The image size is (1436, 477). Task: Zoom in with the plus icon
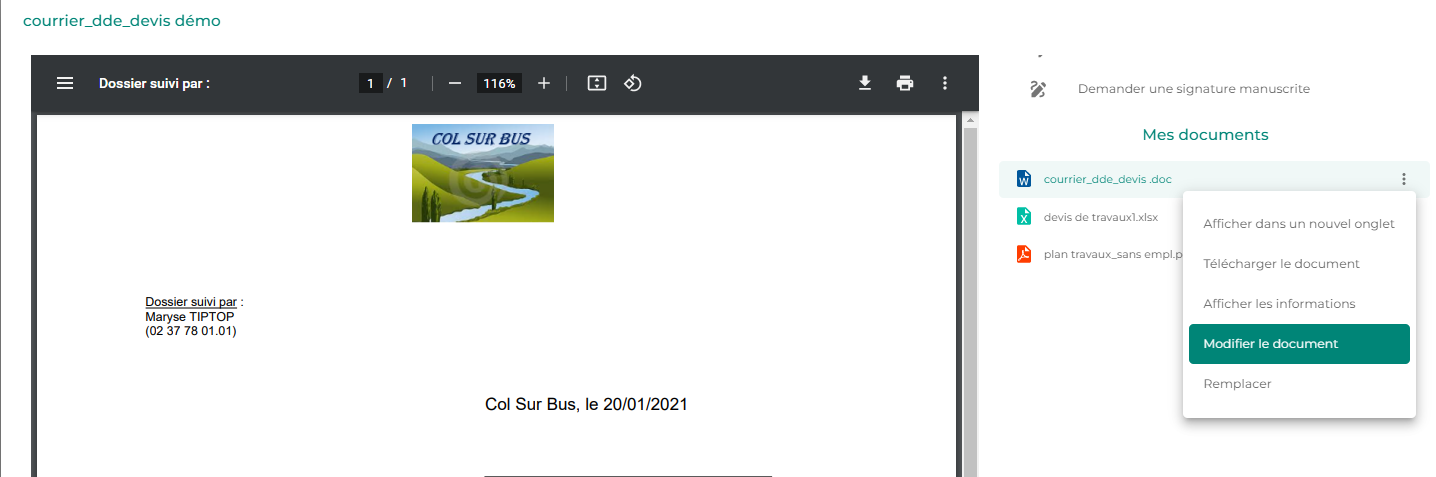[544, 83]
